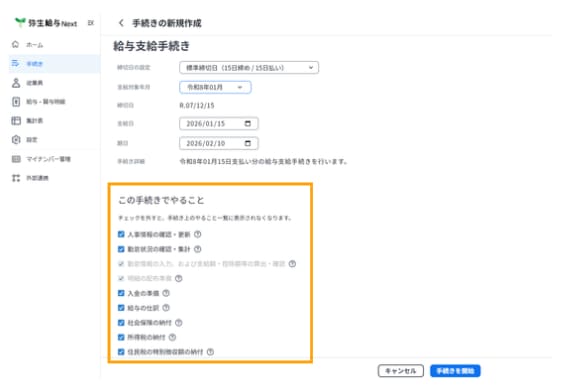This screenshot has height=391, width=564.
Task: Open the calendar picker on the 2026/02/10 field
Action: (248, 143)
